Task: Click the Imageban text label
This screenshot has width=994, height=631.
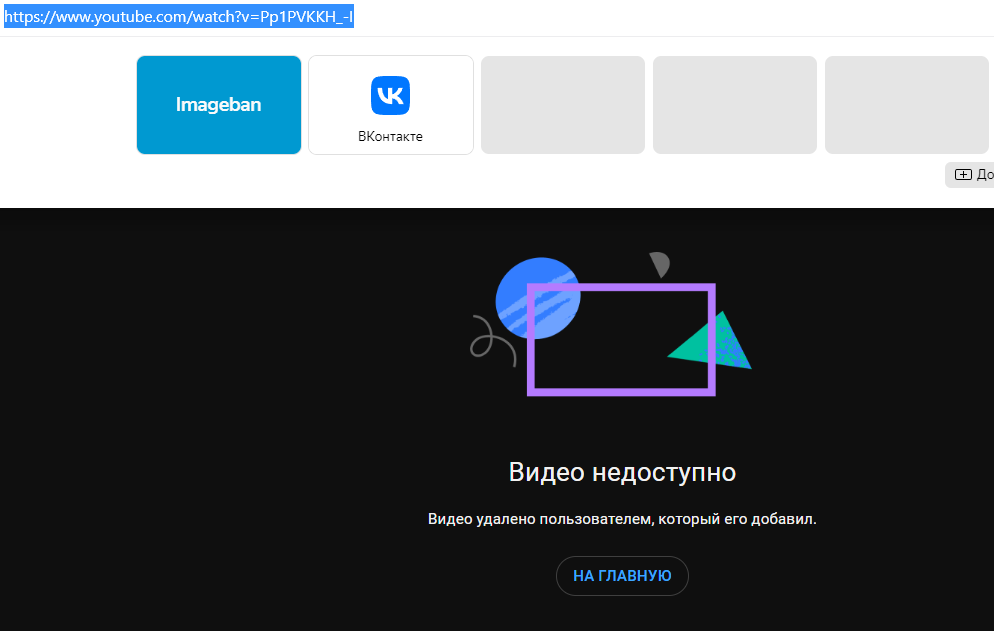Action: point(218,105)
